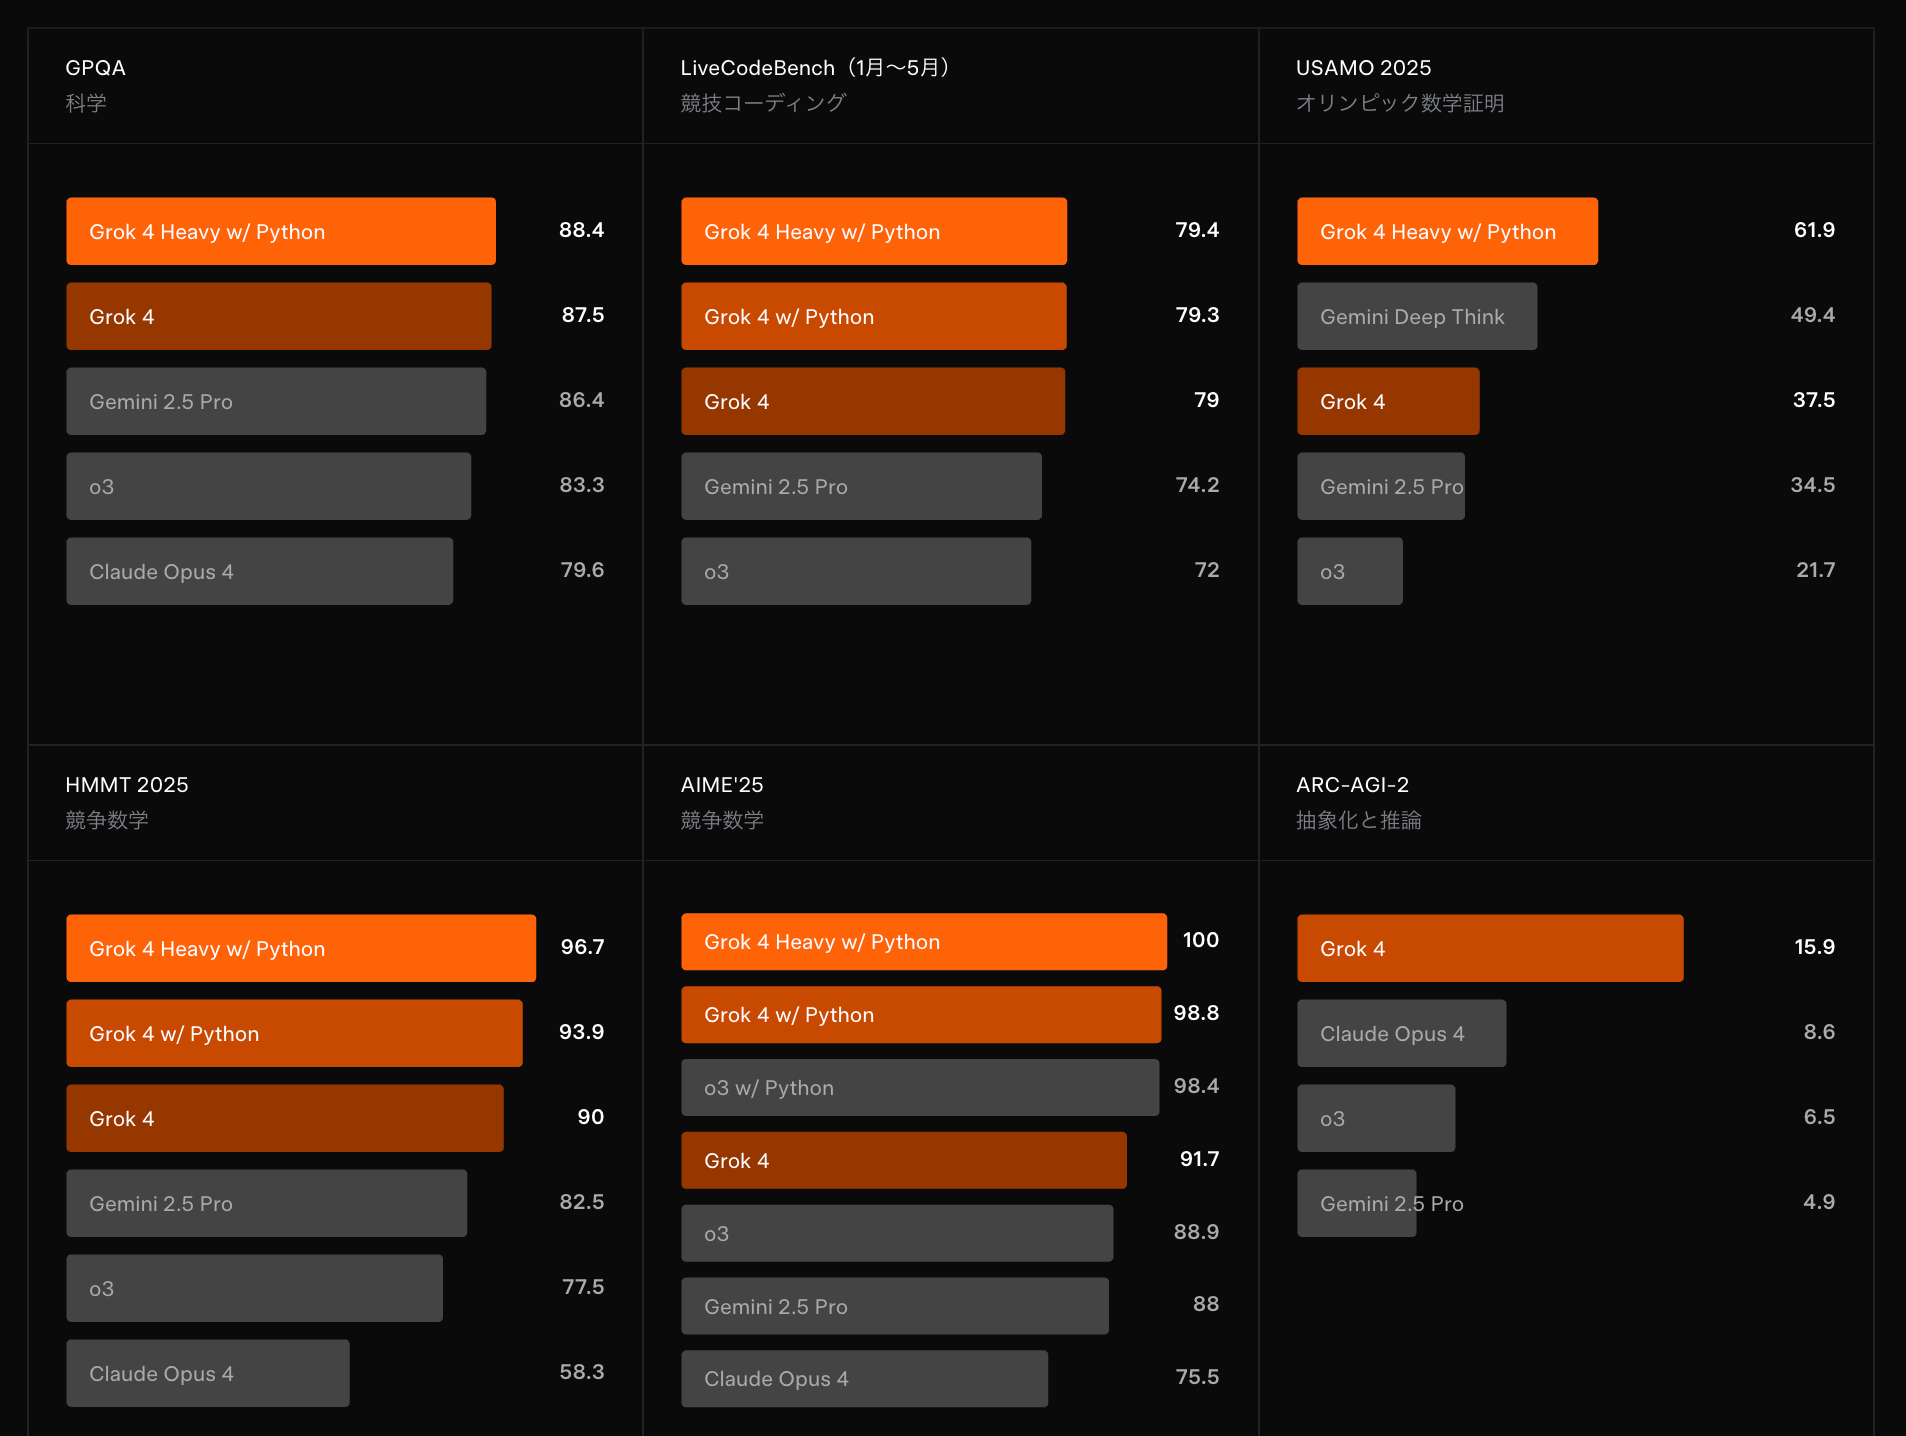Click the 競技コーディング subtitle
Viewport: 1906px width, 1436px height.
click(x=763, y=103)
